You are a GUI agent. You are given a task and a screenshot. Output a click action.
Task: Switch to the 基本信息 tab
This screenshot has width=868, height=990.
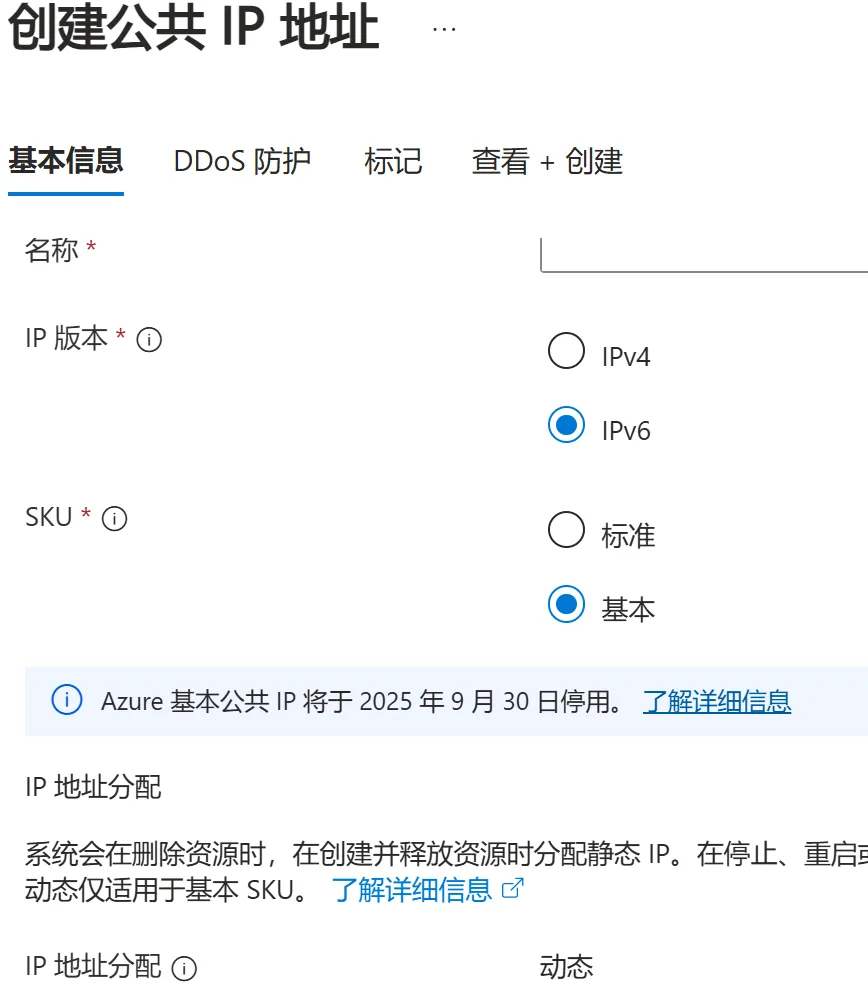tap(66, 161)
